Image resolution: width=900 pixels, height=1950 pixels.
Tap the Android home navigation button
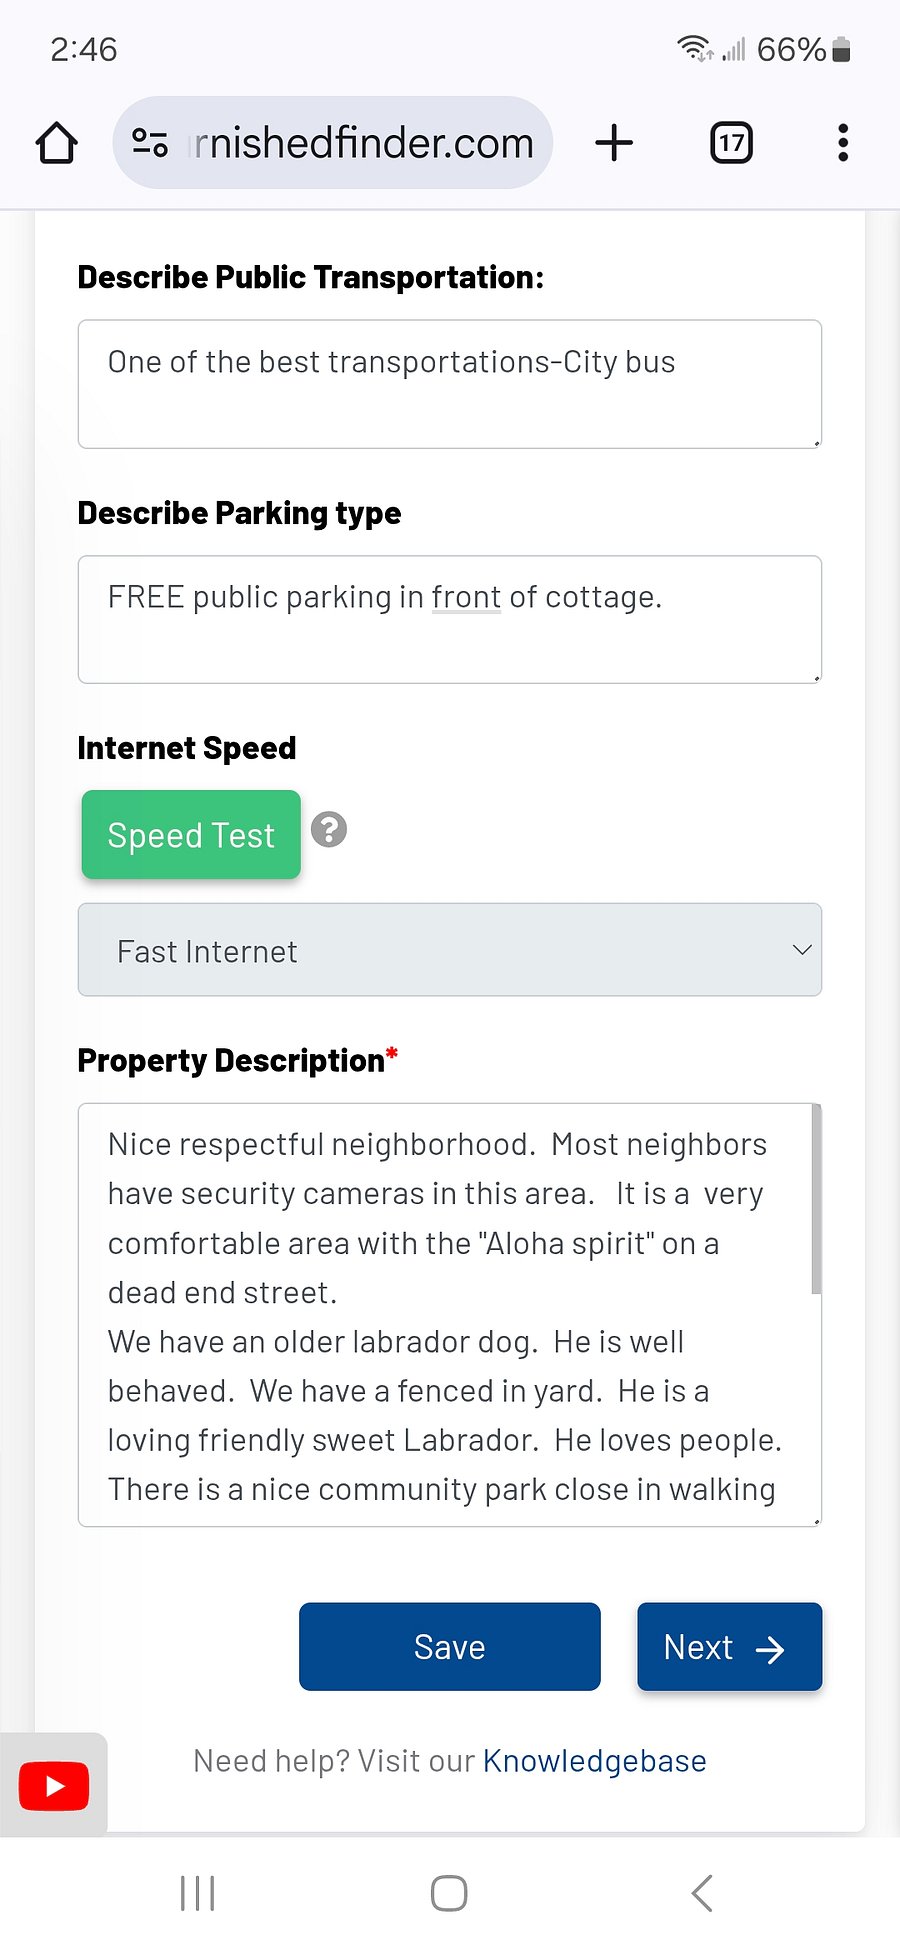[449, 1893]
